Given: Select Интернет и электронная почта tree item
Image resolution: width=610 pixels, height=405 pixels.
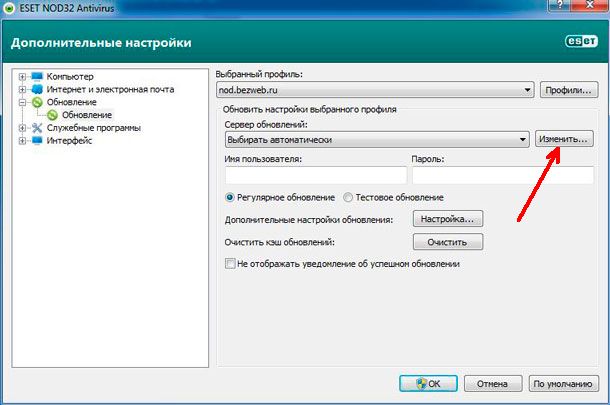Looking at the screenshot, I should (x=110, y=89).
